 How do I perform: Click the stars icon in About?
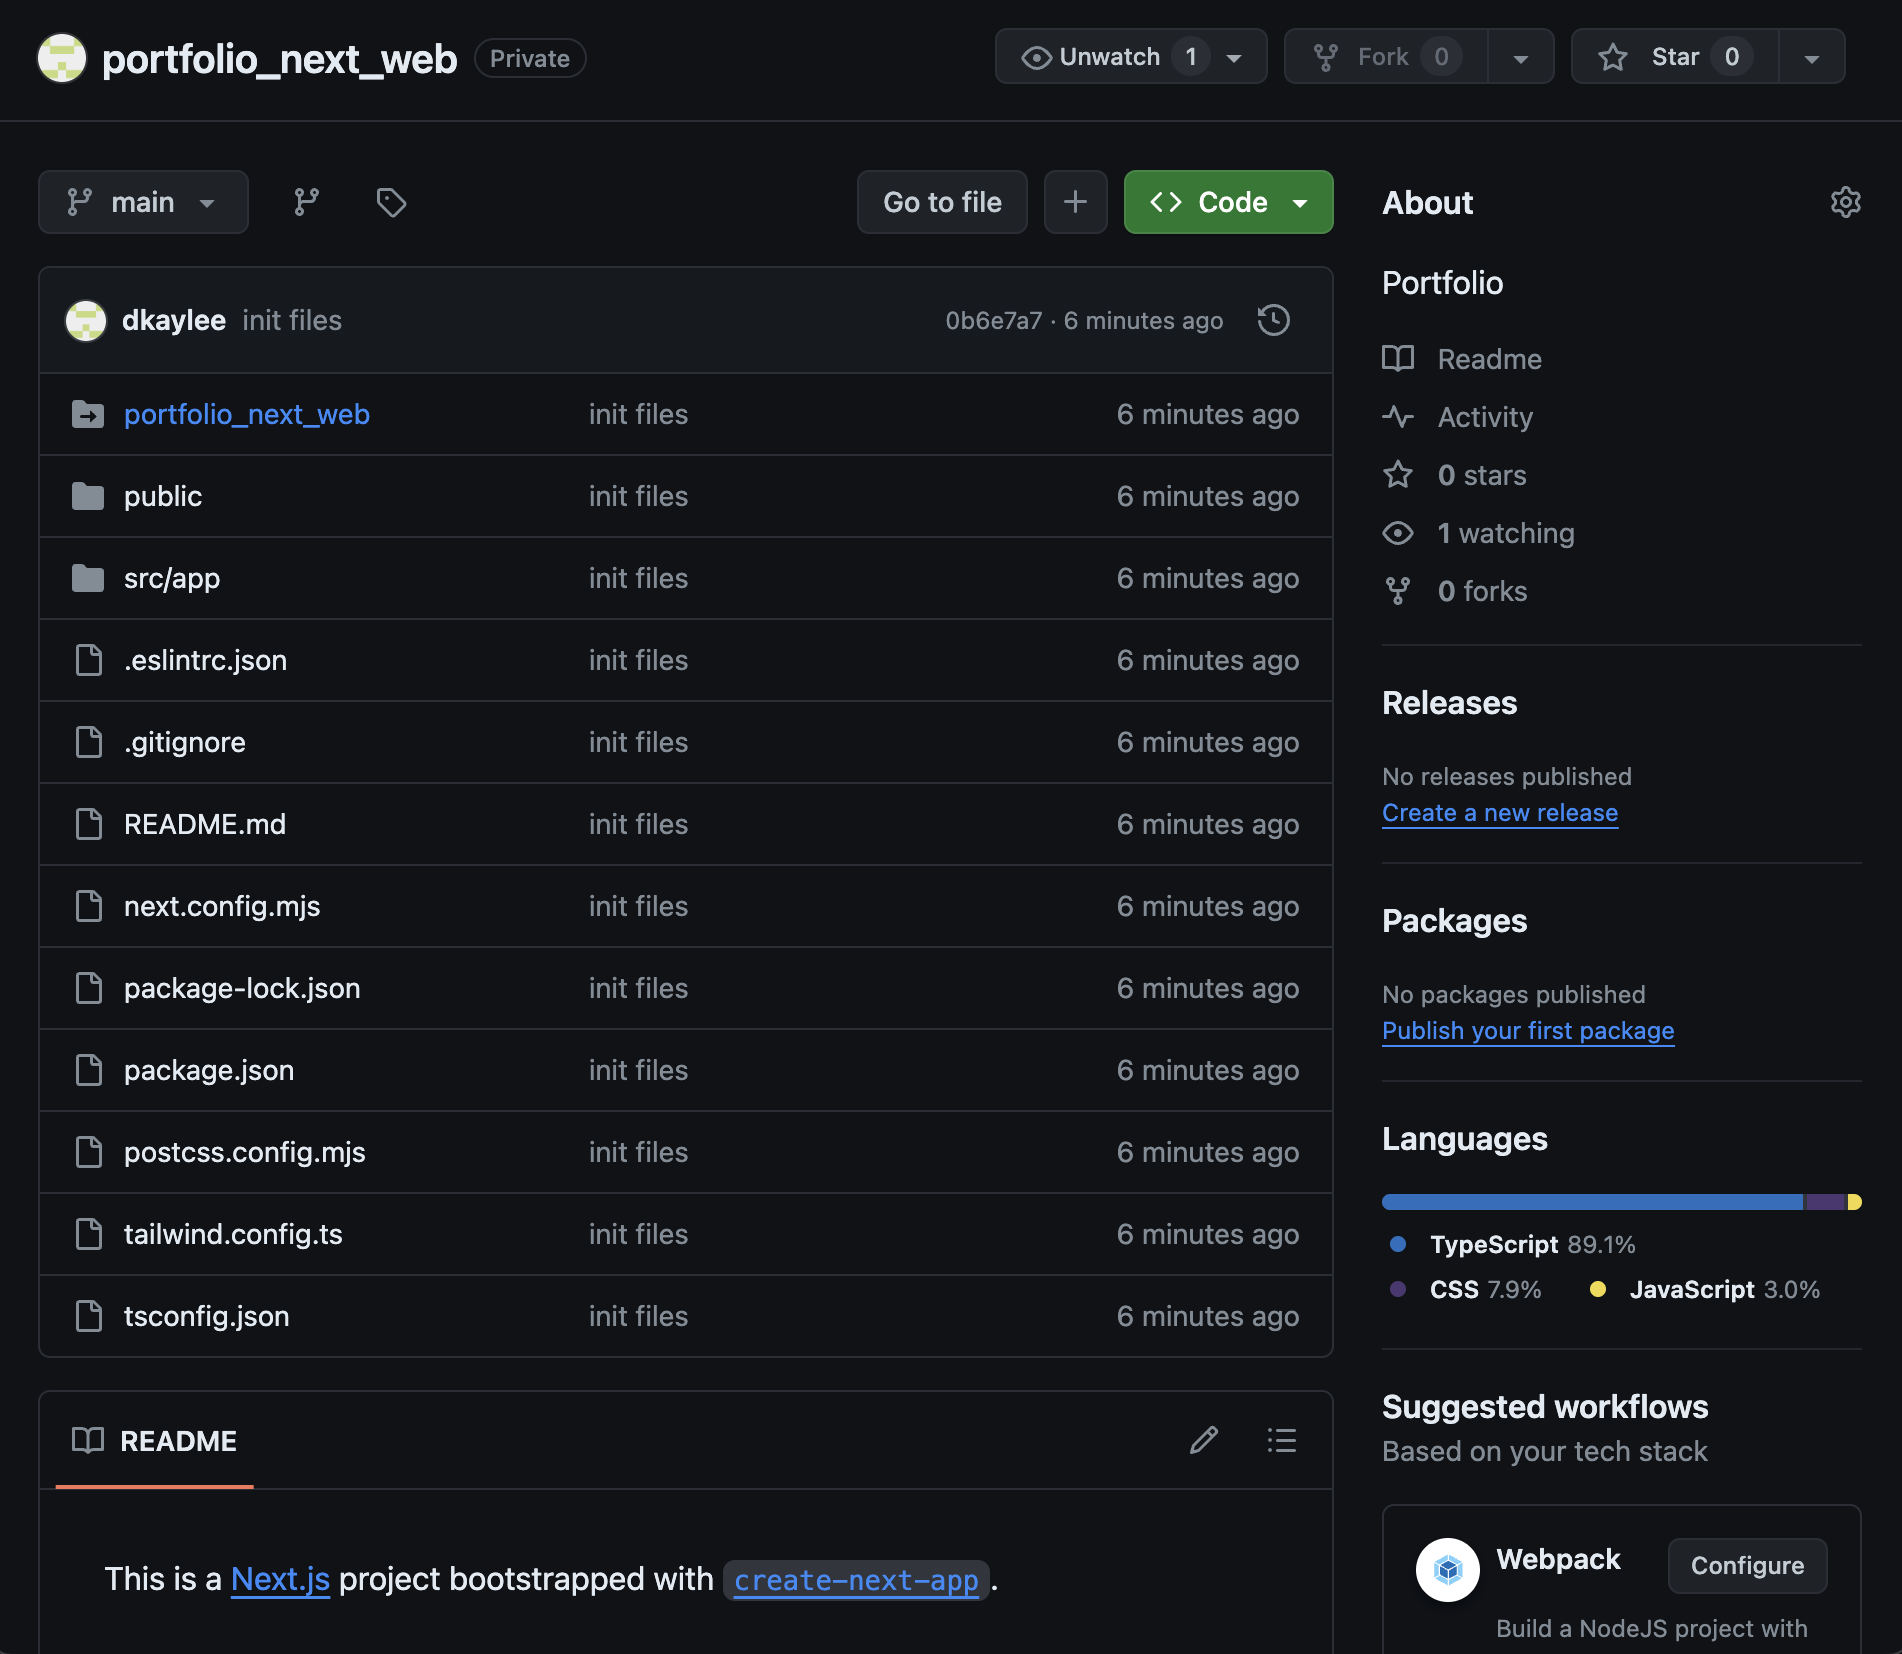point(1398,474)
